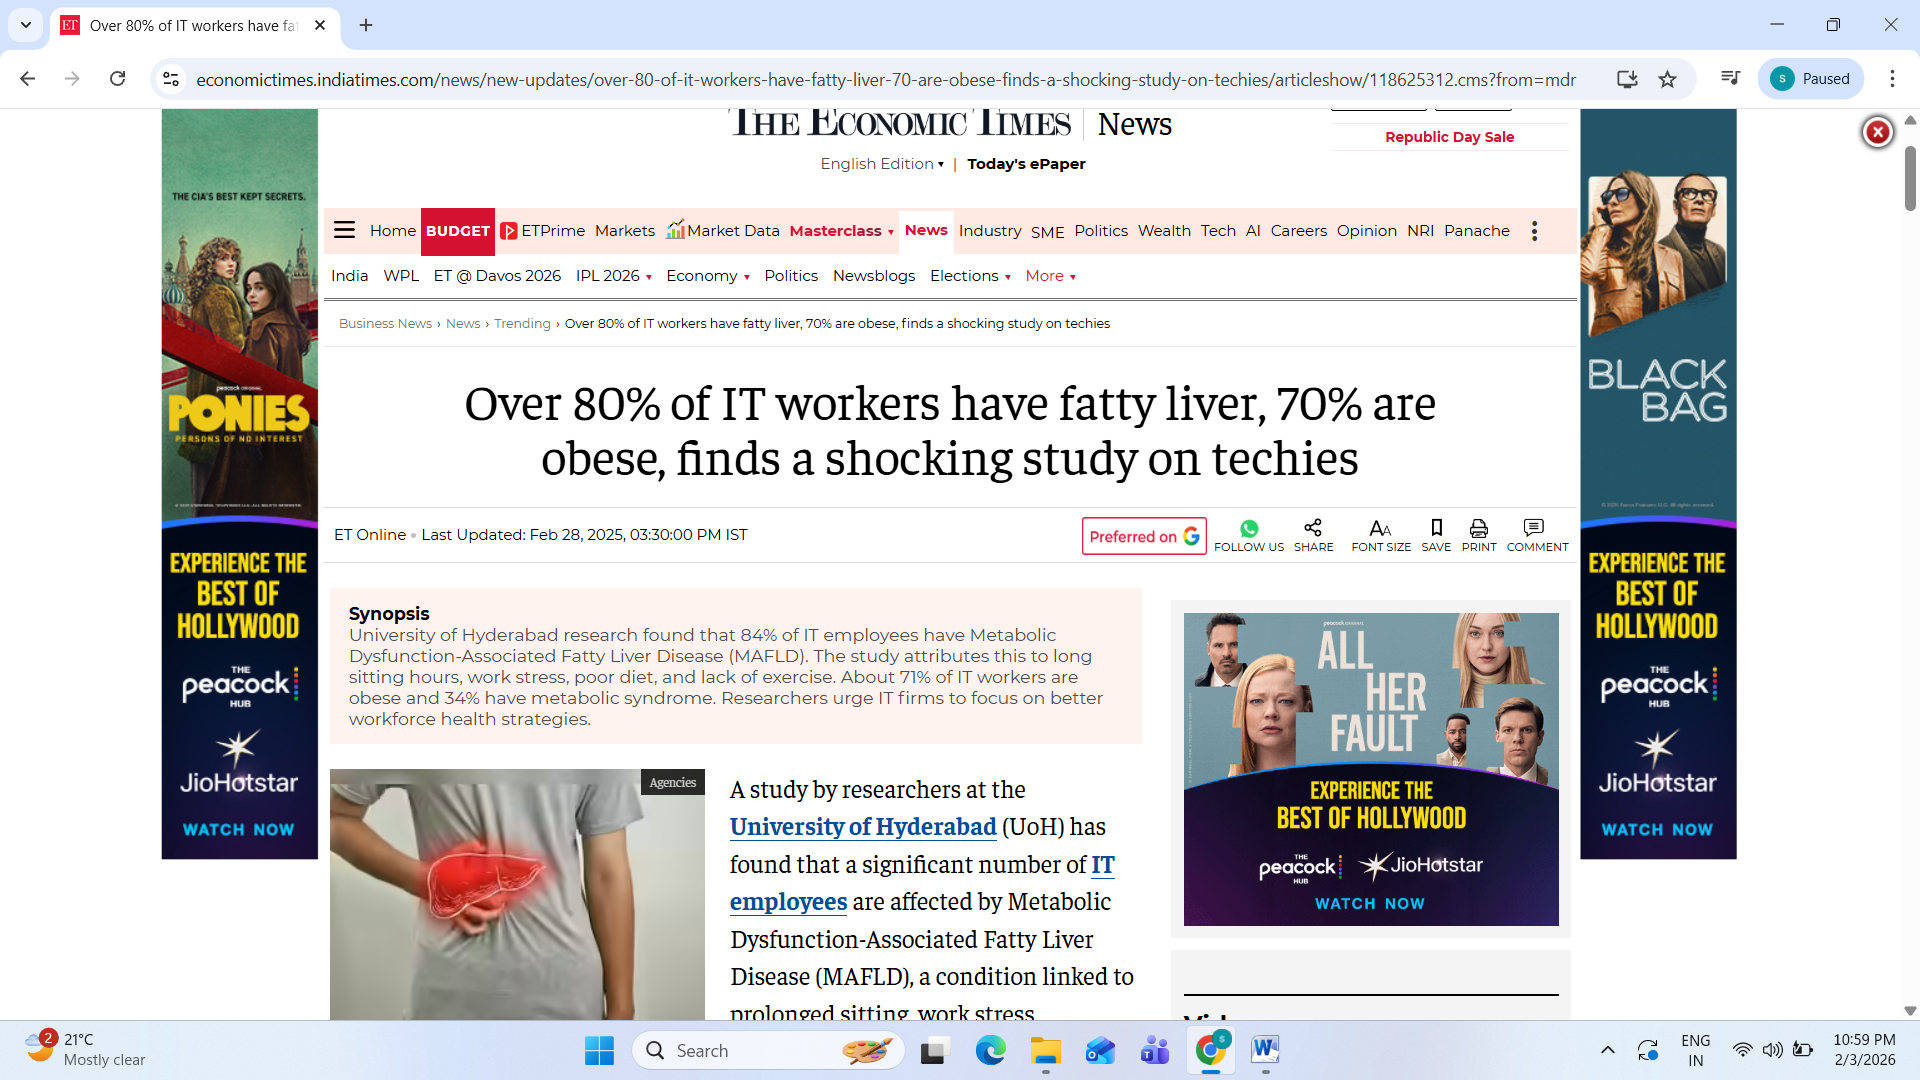Bookmark this page with the star icon
Screen dimensions: 1920x1080
(x=1667, y=79)
